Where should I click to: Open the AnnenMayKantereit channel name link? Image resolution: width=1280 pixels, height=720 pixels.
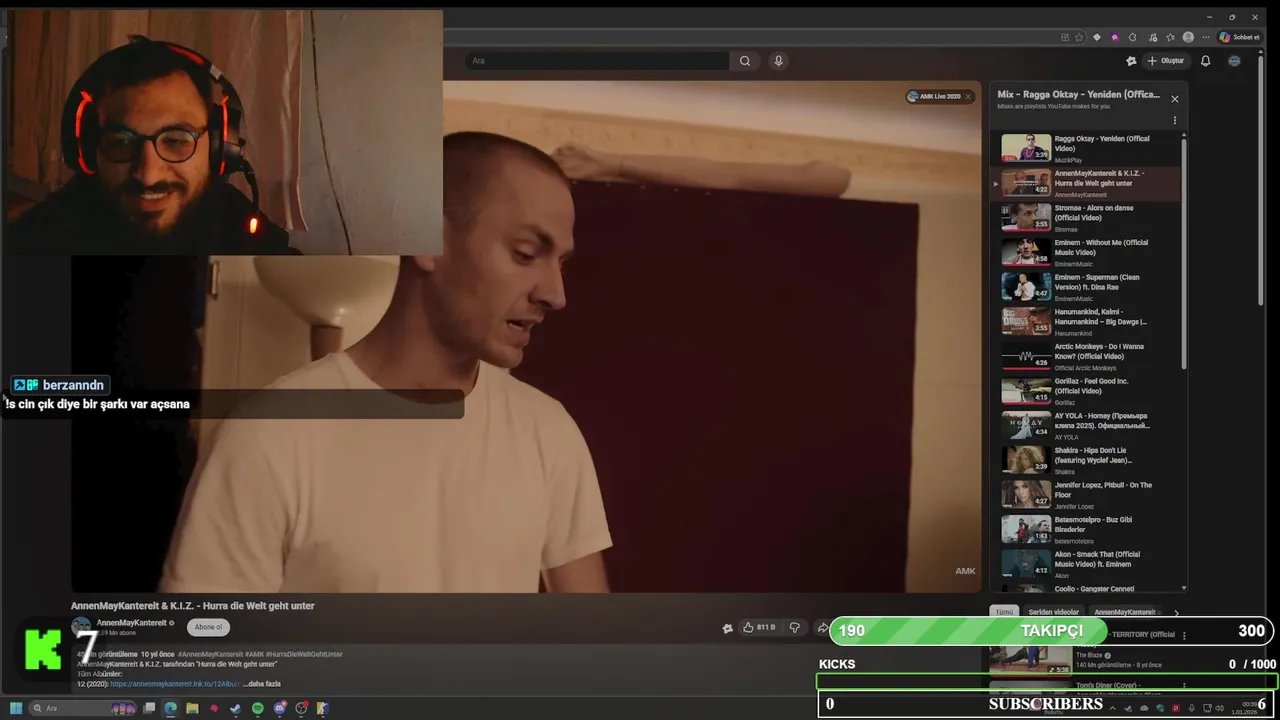tap(131, 623)
